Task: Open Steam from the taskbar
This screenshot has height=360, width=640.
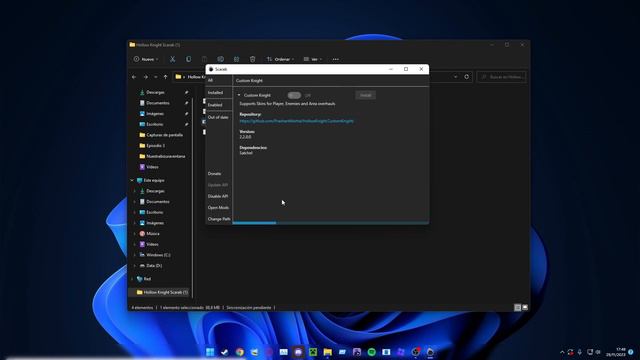Action: tap(225, 352)
